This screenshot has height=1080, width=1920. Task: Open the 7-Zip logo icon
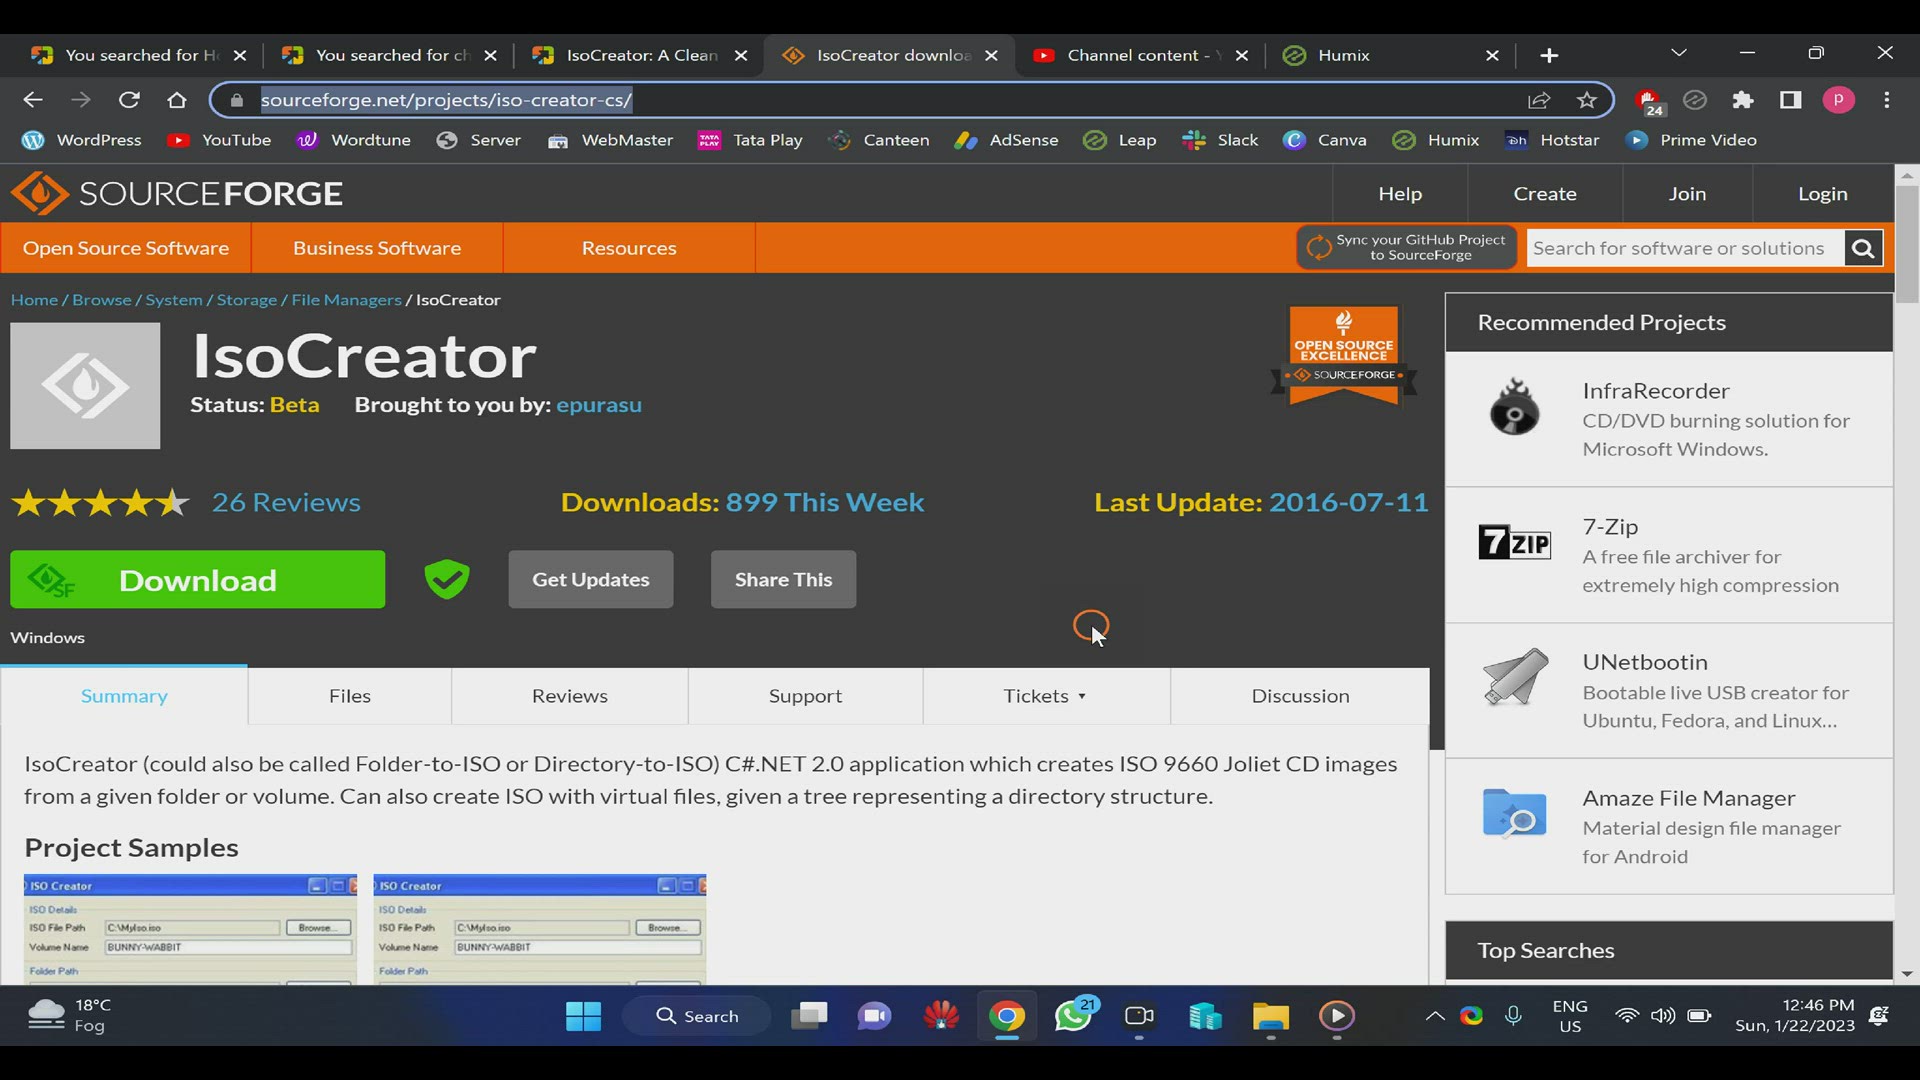point(1514,542)
